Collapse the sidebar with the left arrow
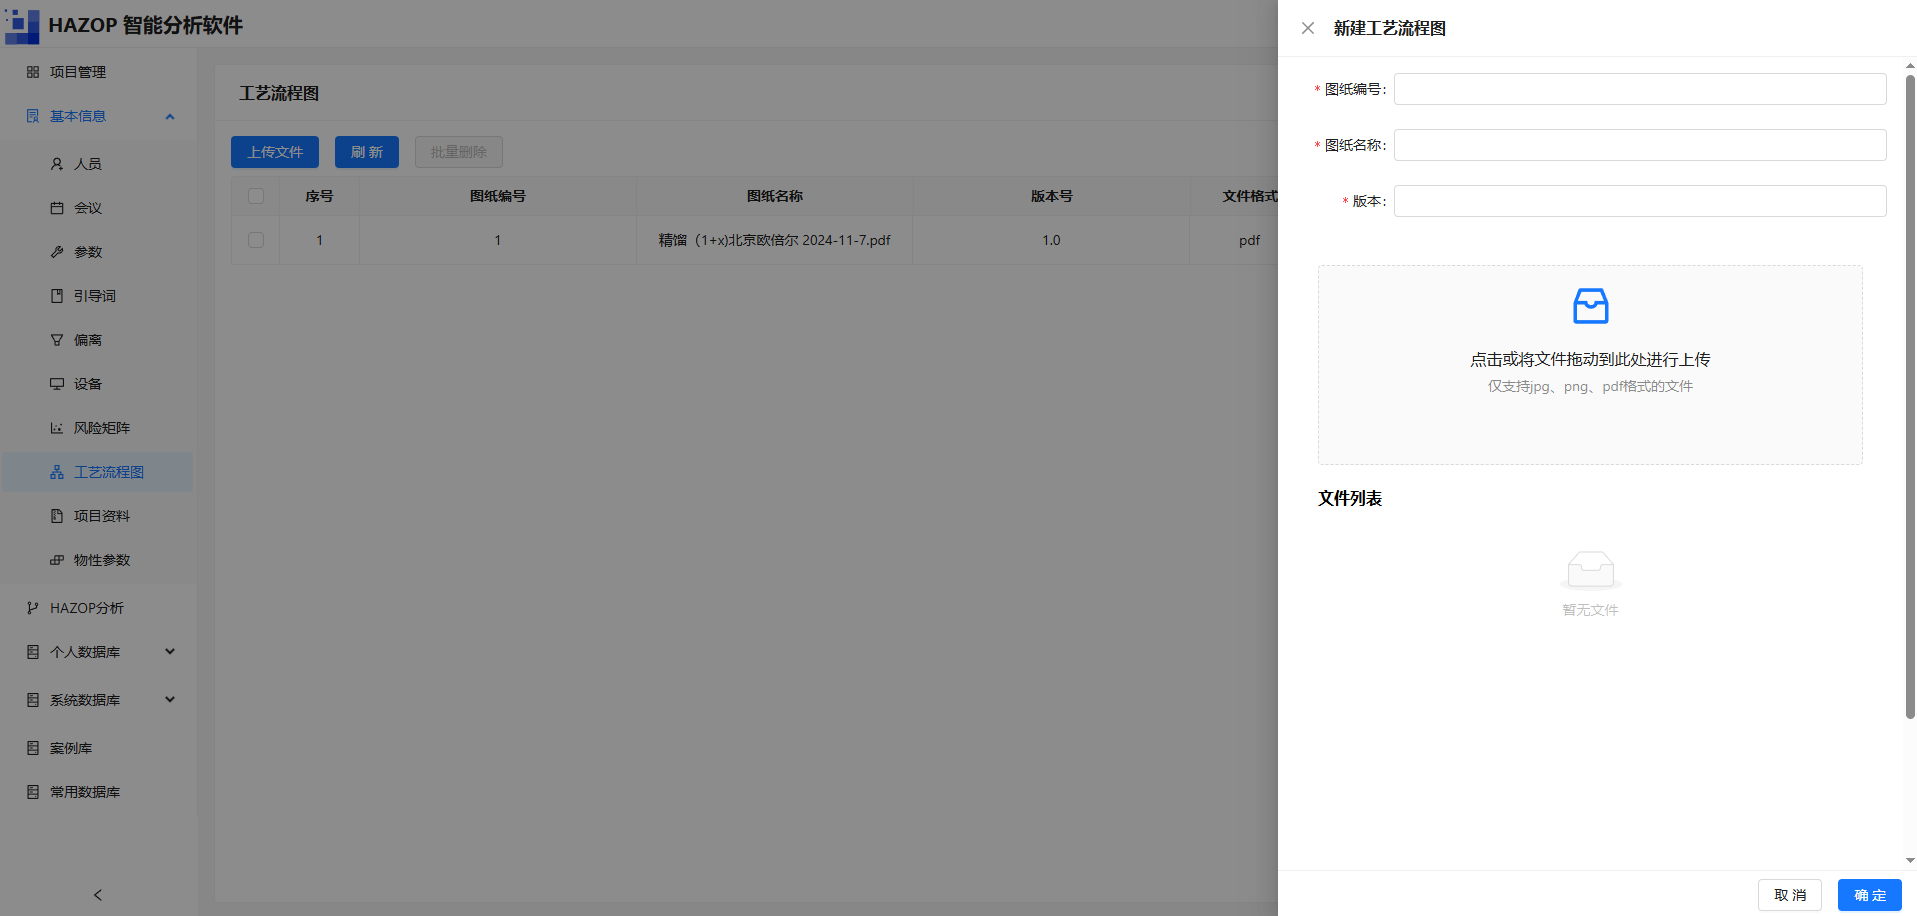 (98, 895)
